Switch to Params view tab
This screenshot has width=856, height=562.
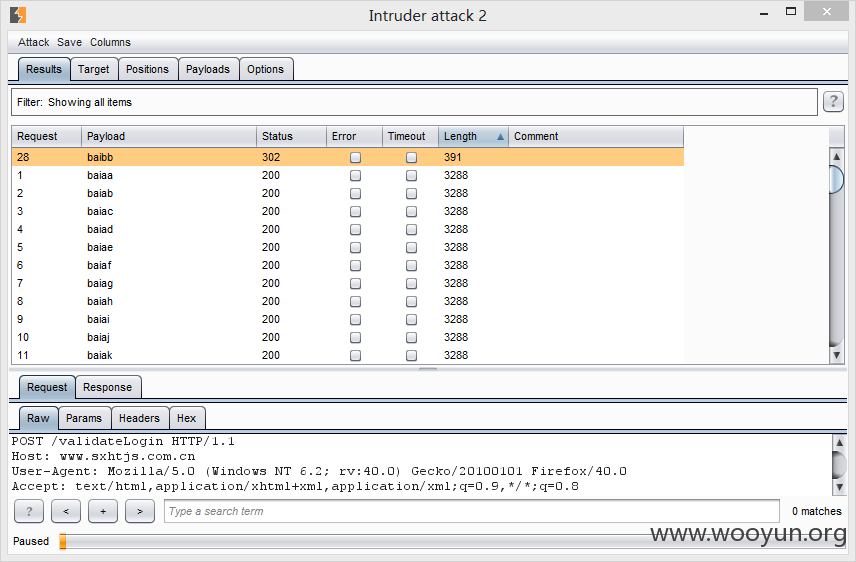click(x=84, y=418)
